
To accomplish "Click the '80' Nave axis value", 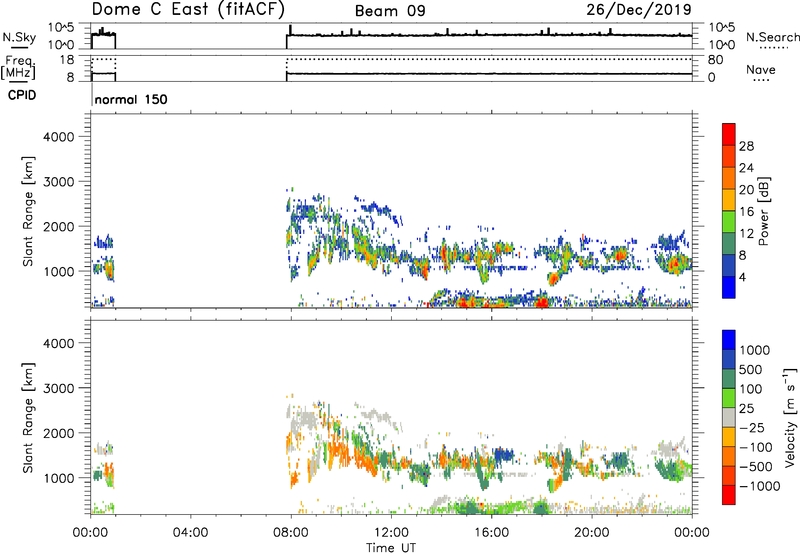I will tap(715, 60).
